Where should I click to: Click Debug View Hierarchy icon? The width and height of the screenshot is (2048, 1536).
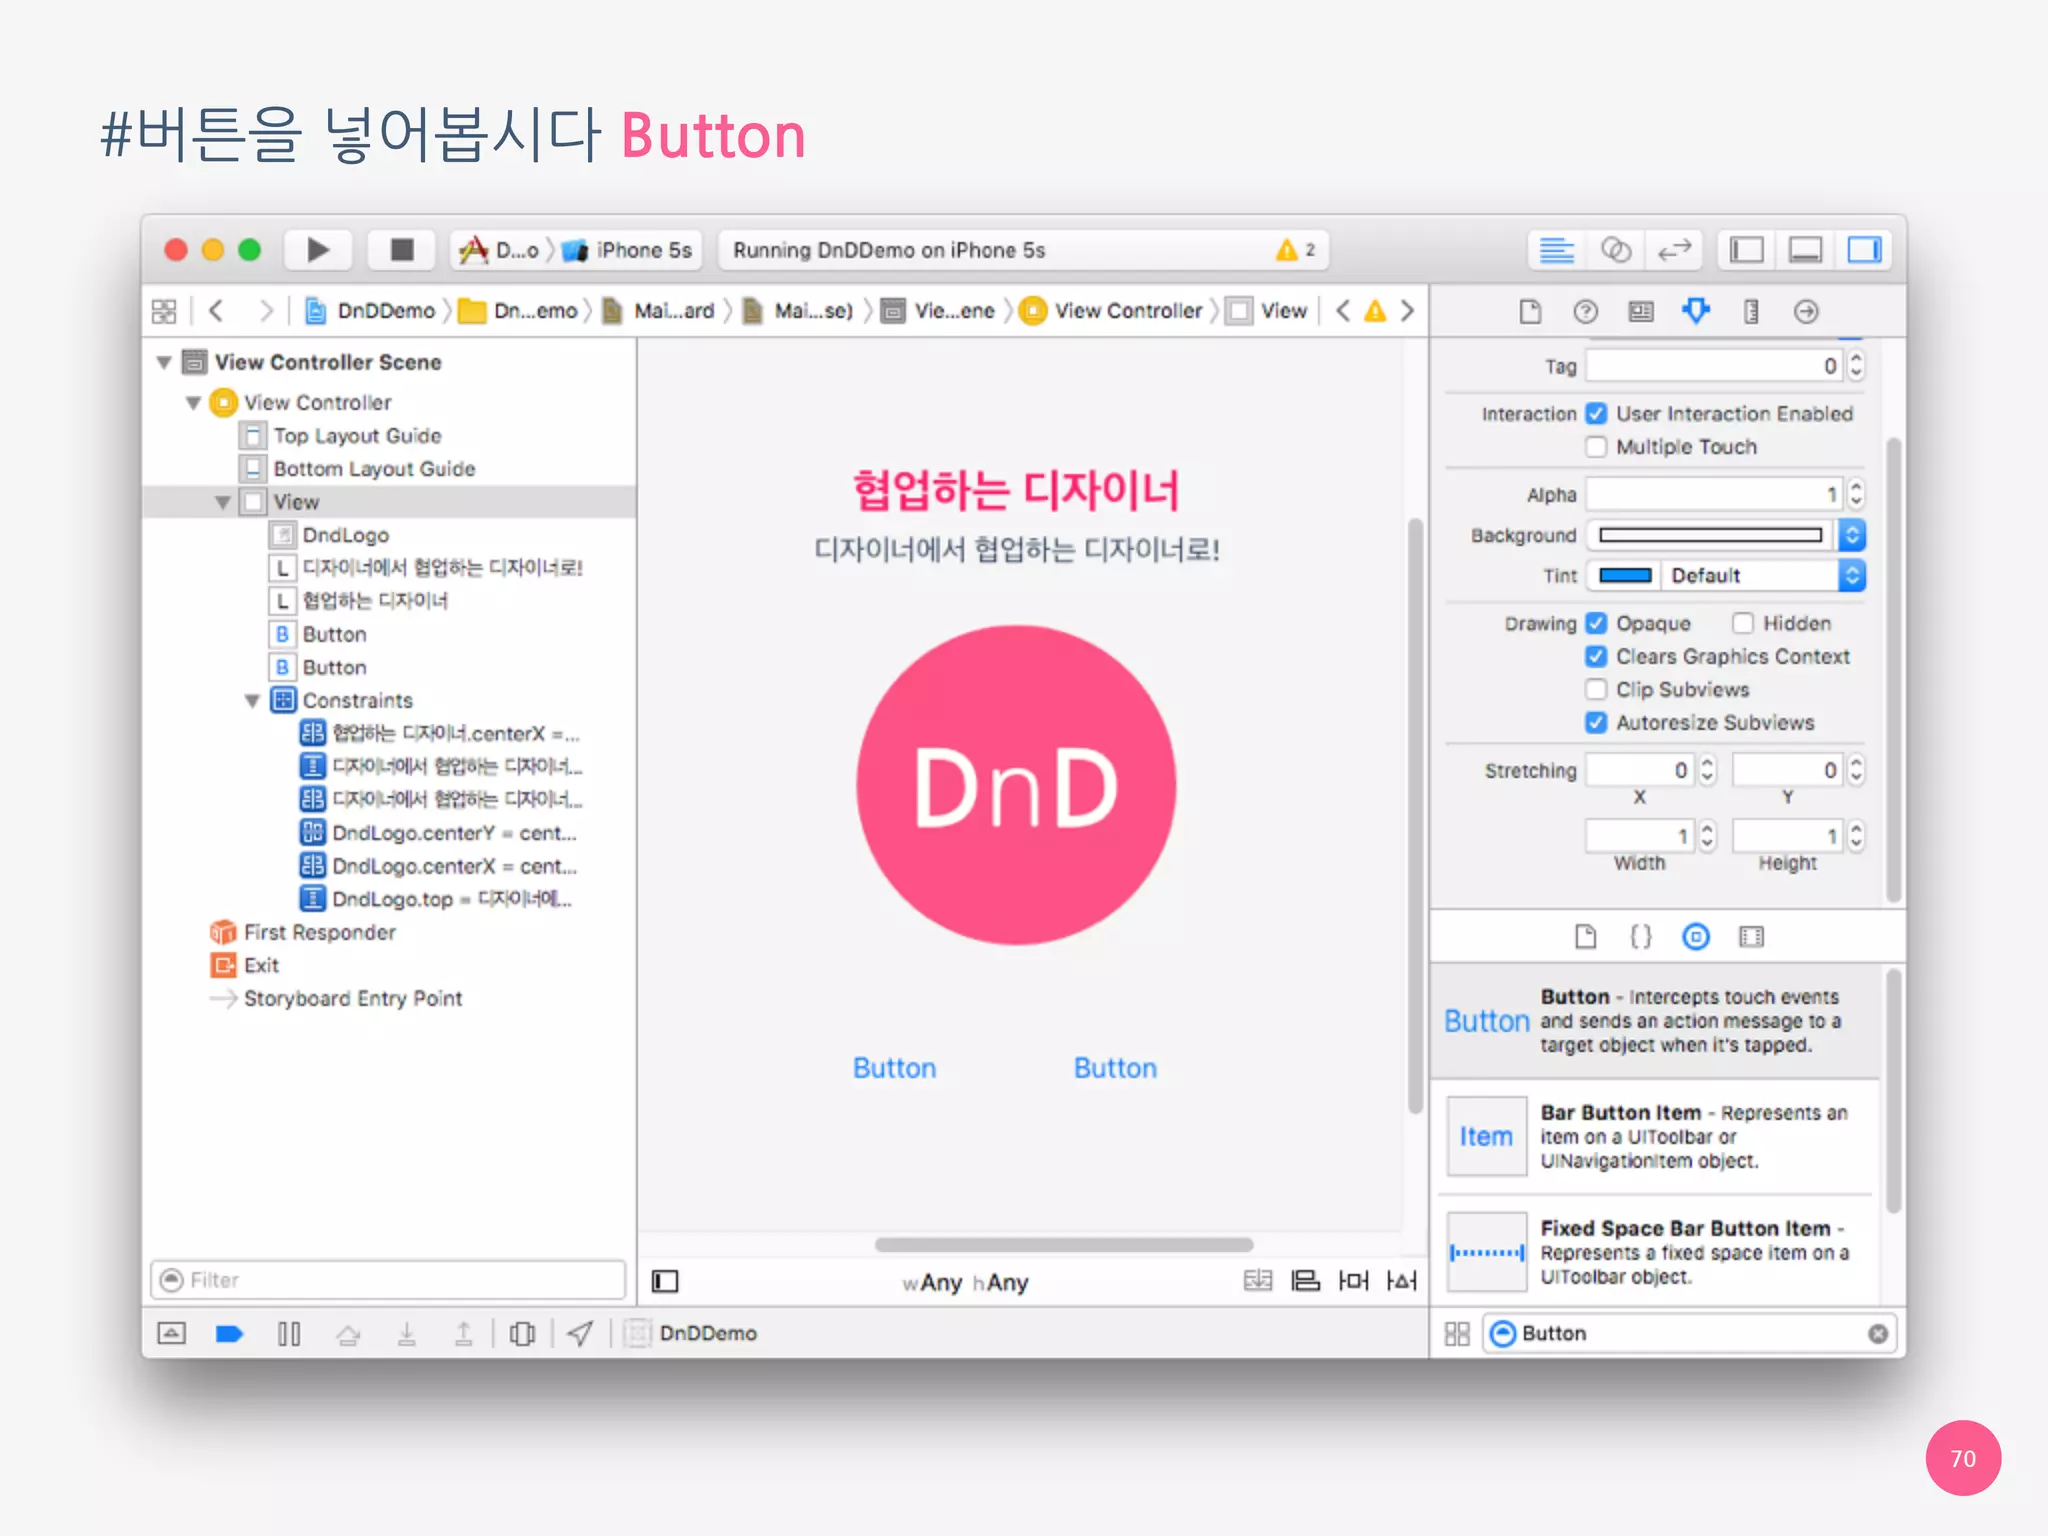point(522,1334)
